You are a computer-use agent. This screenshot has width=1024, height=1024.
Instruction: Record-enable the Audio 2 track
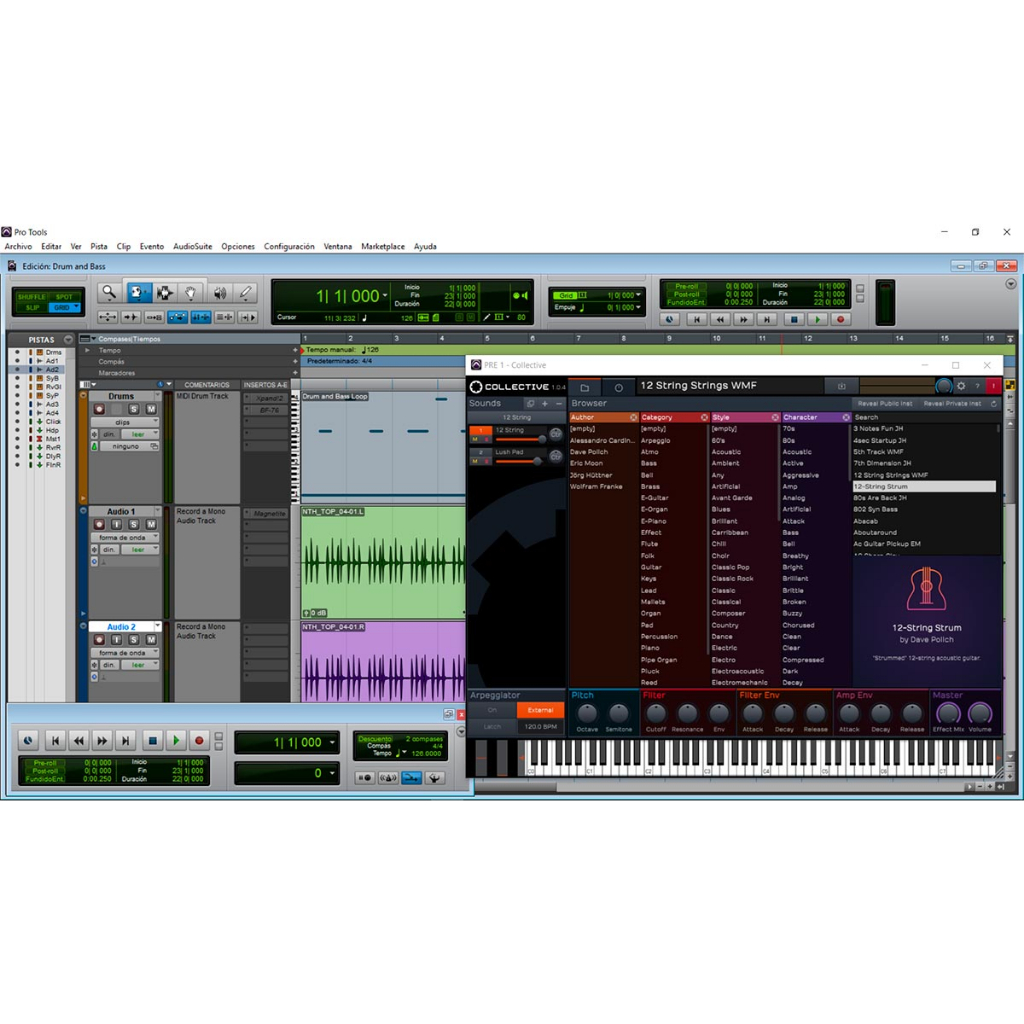(x=99, y=639)
